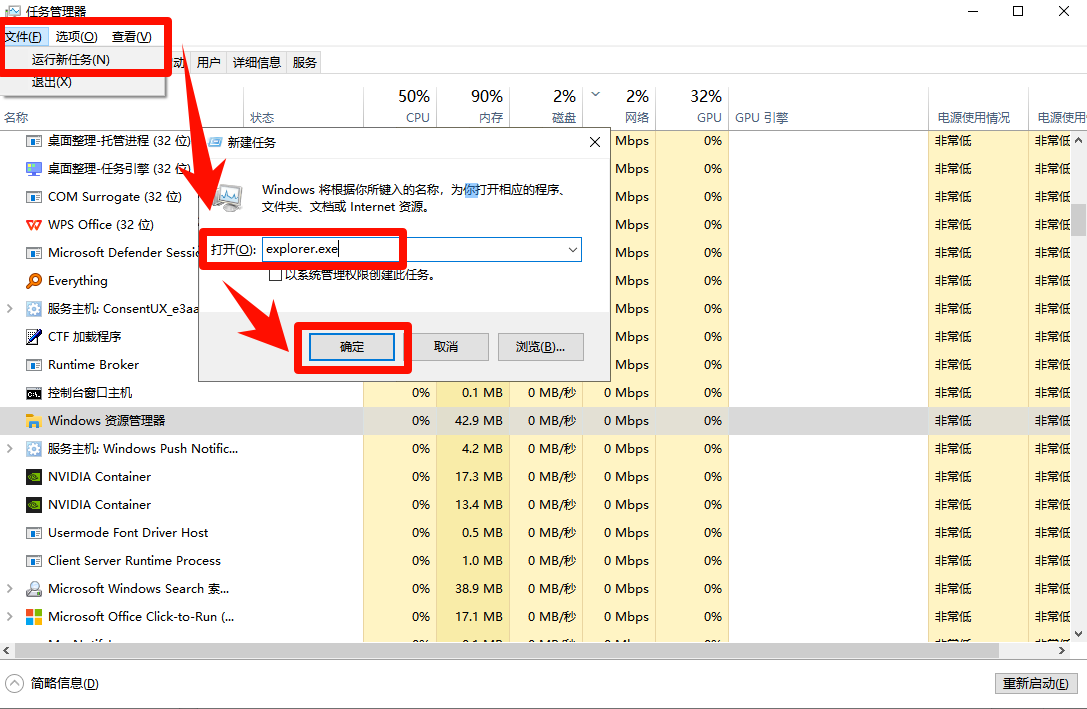Screen dimensions: 1087x709
Task: Click the Run dialog computer graphic icon
Action: [x=228, y=198]
